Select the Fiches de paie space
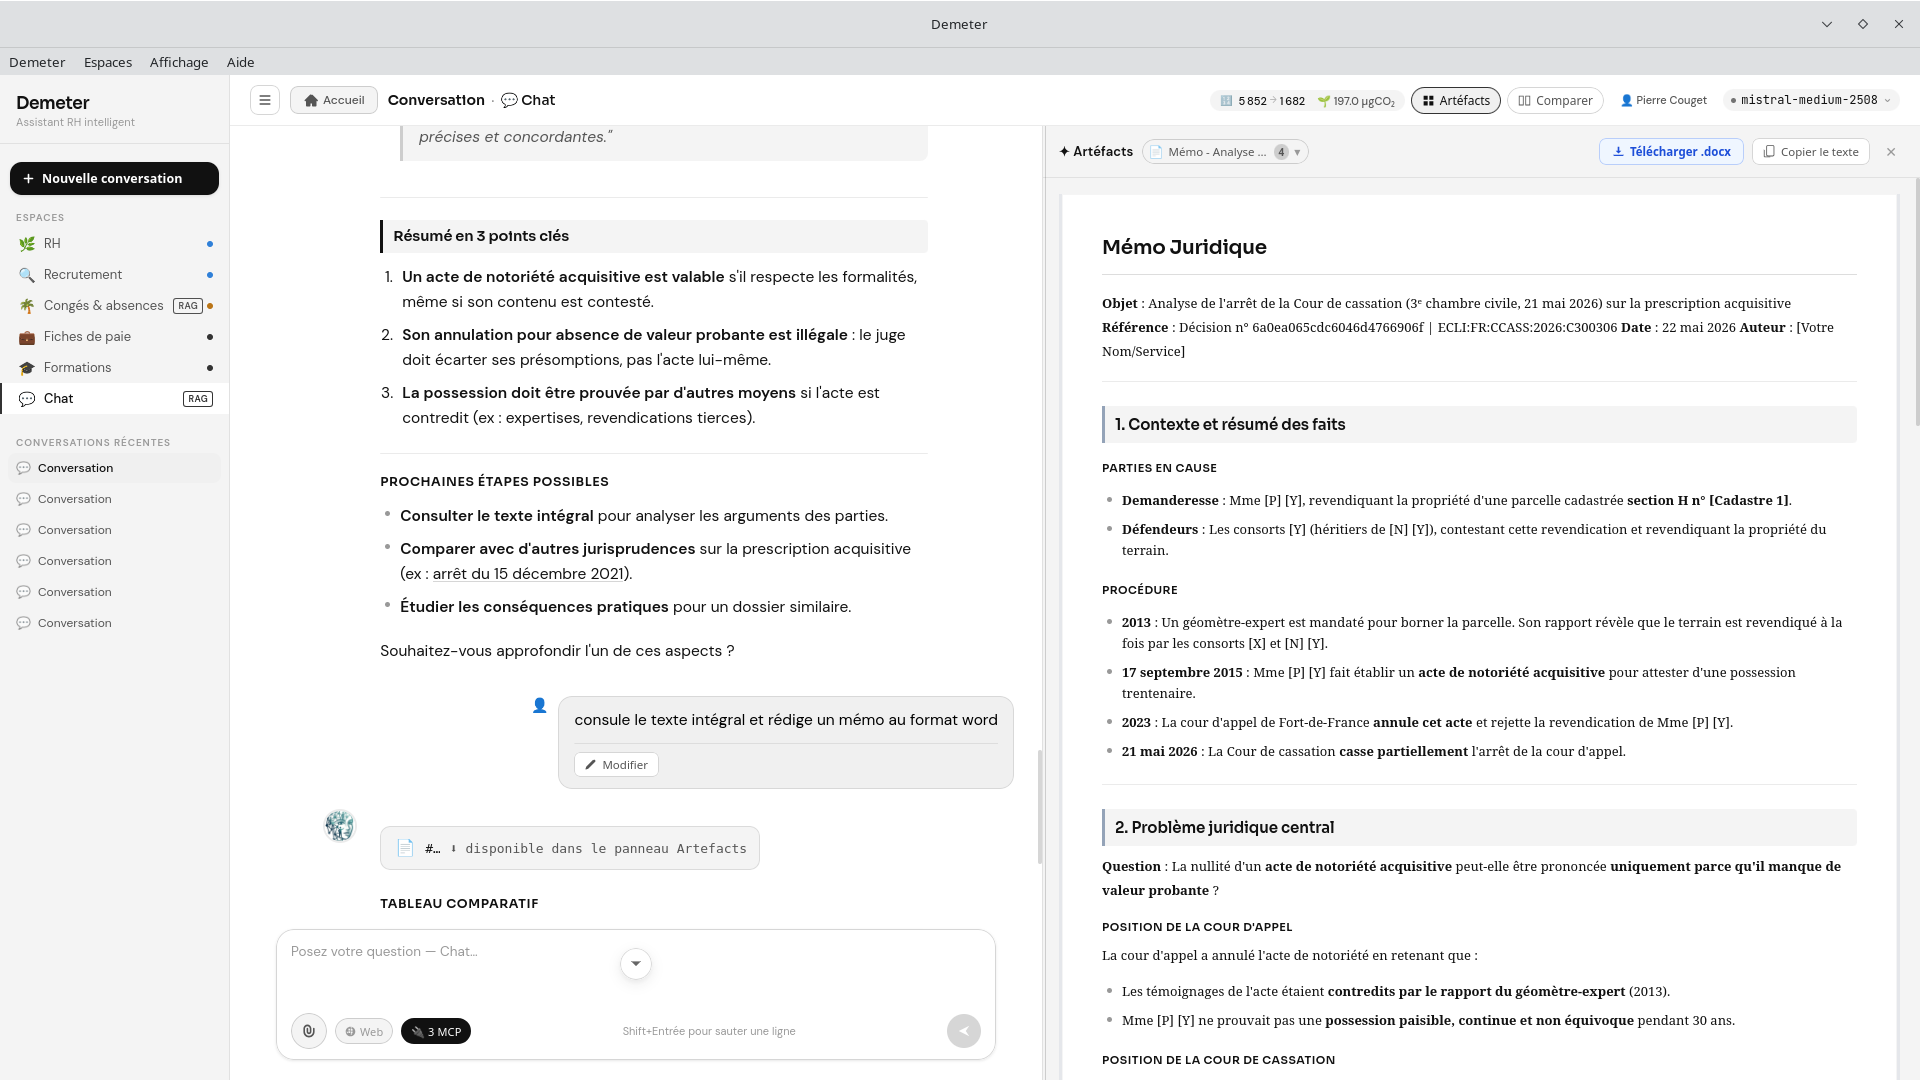Screen dimensions: 1920x1080 pos(114,337)
